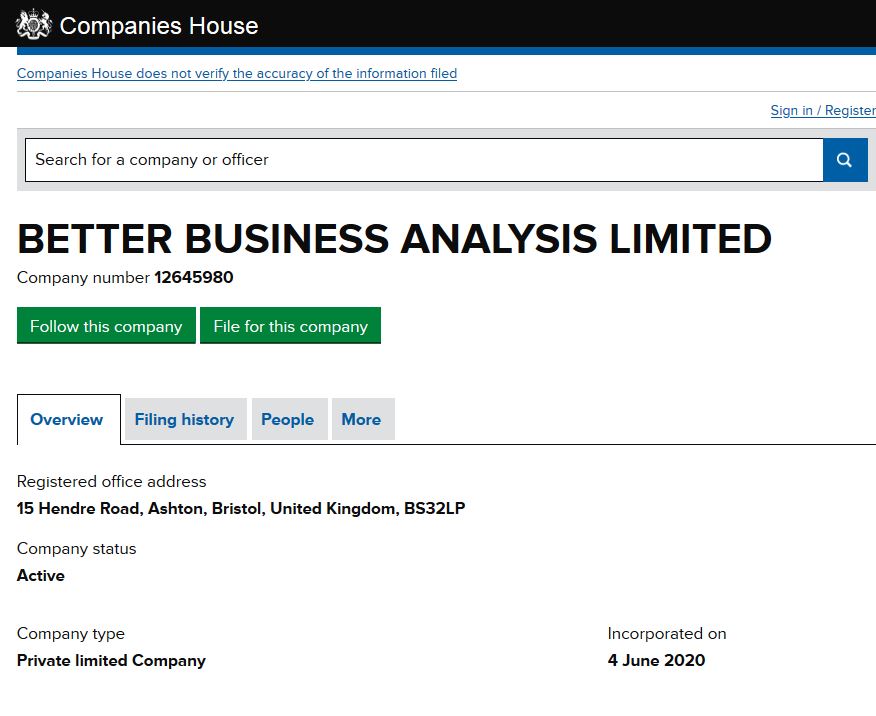Image resolution: width=876 pixels, height=716 pixels.
Task: Switch to the Filing history tab
Action: tap(184, 419)
